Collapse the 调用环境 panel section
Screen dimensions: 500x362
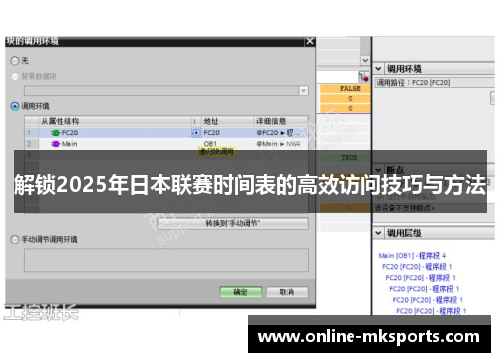pos(378,69)
